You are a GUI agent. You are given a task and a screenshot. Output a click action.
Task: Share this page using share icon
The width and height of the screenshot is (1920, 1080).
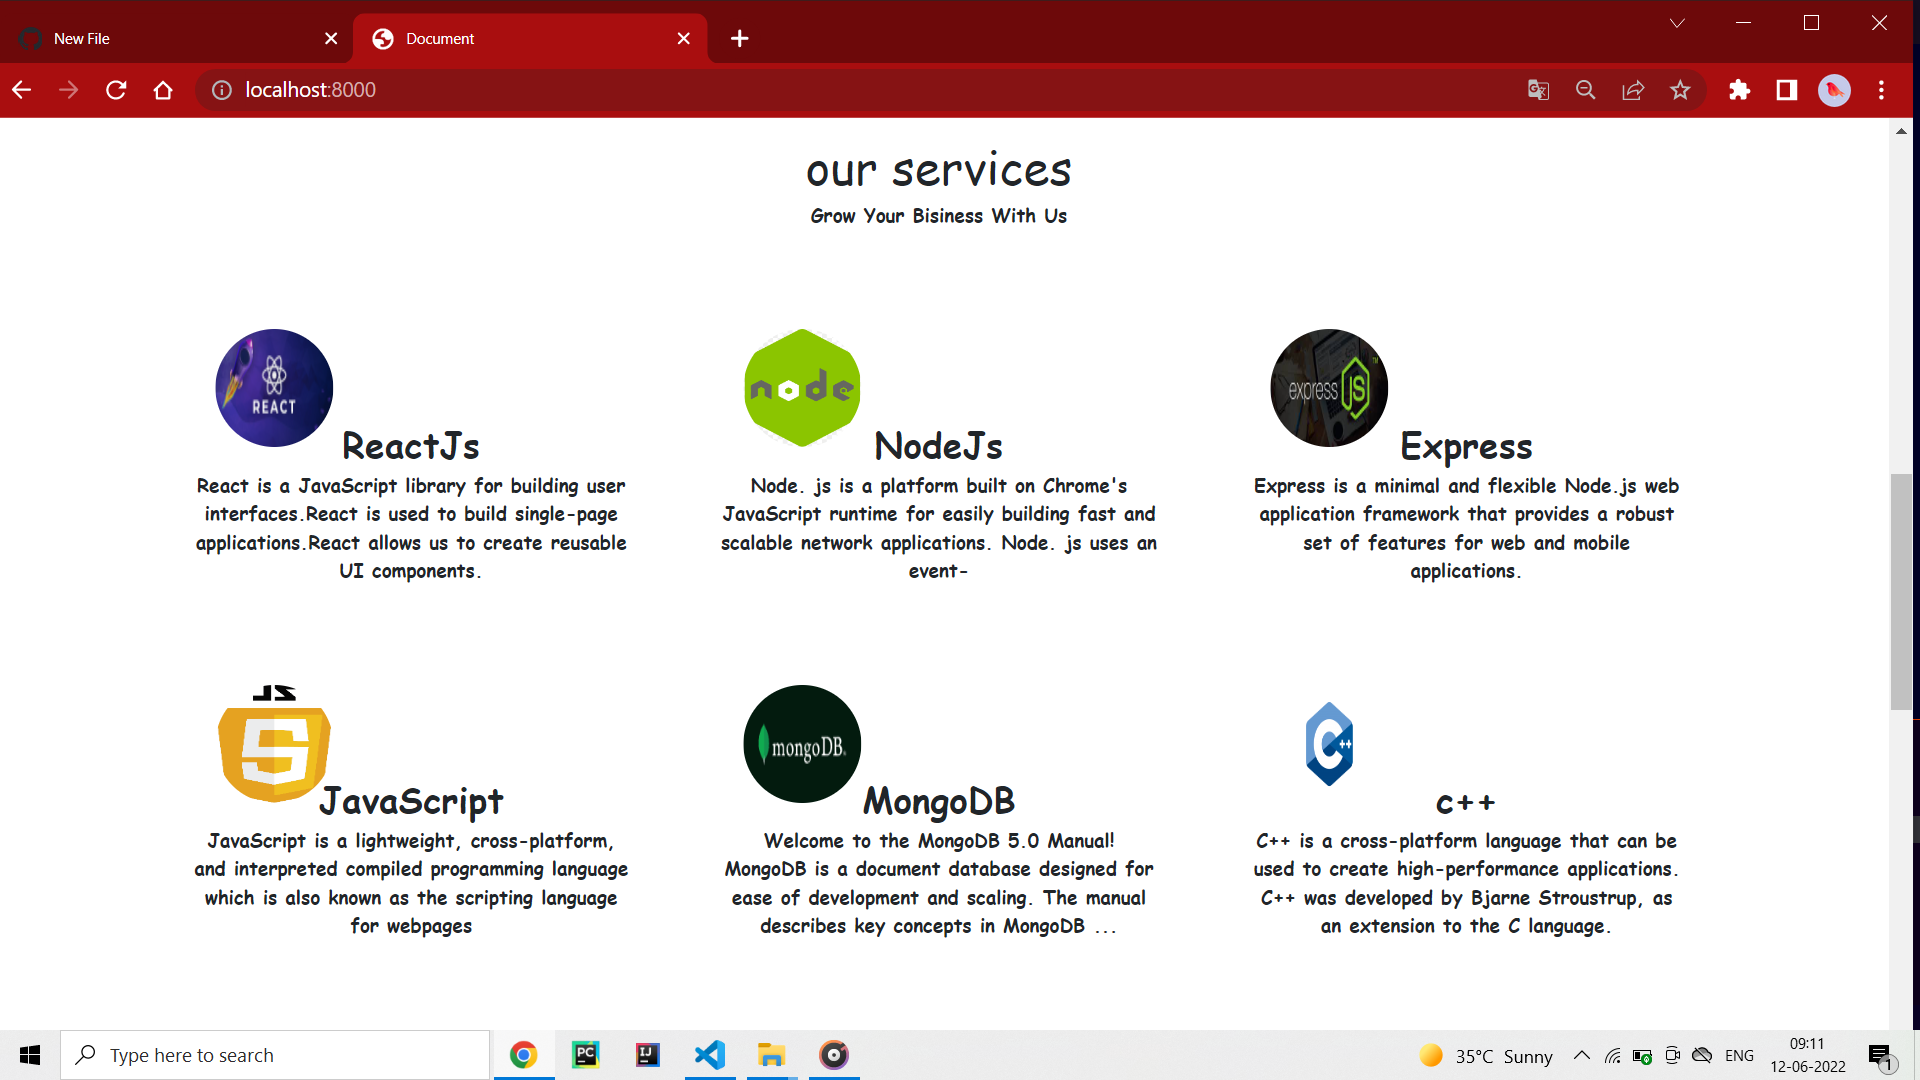[x=1633, y=90]
